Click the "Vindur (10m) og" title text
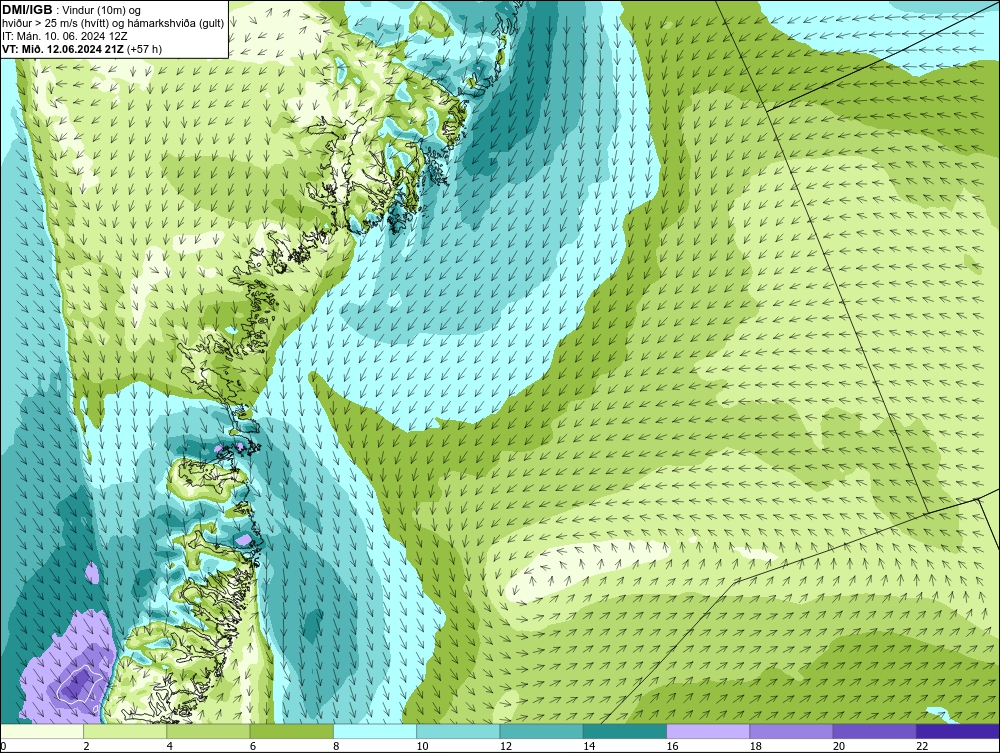1000x753 pixels. pos(102,10)
